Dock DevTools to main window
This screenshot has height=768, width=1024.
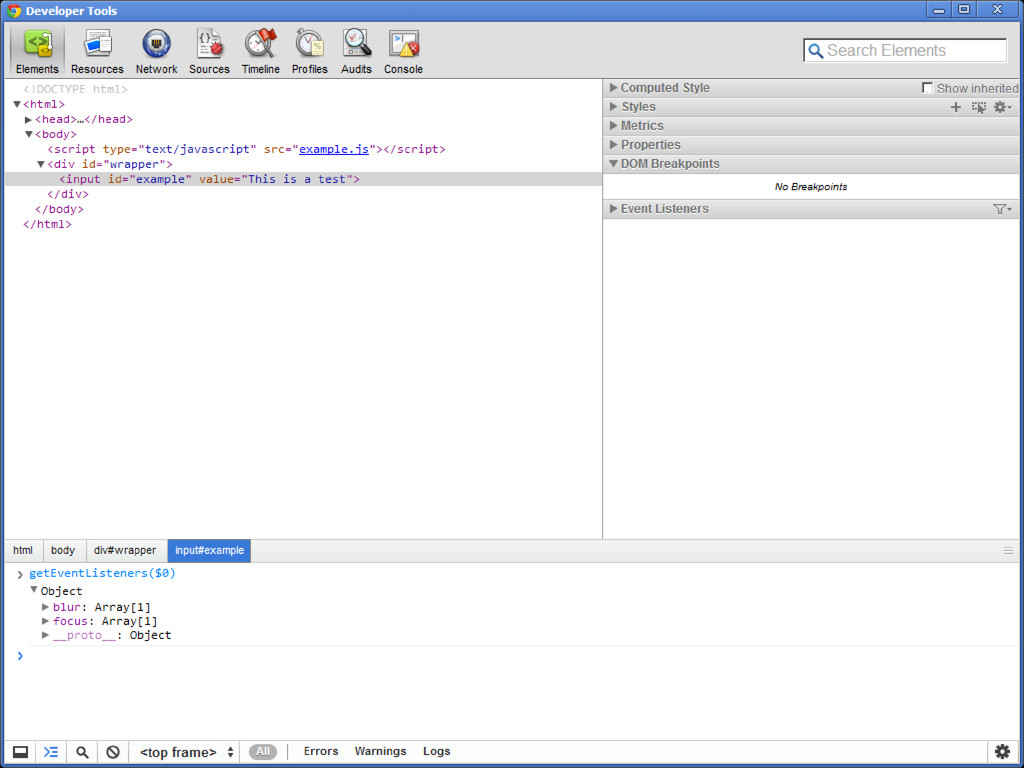tap(20, 752)
